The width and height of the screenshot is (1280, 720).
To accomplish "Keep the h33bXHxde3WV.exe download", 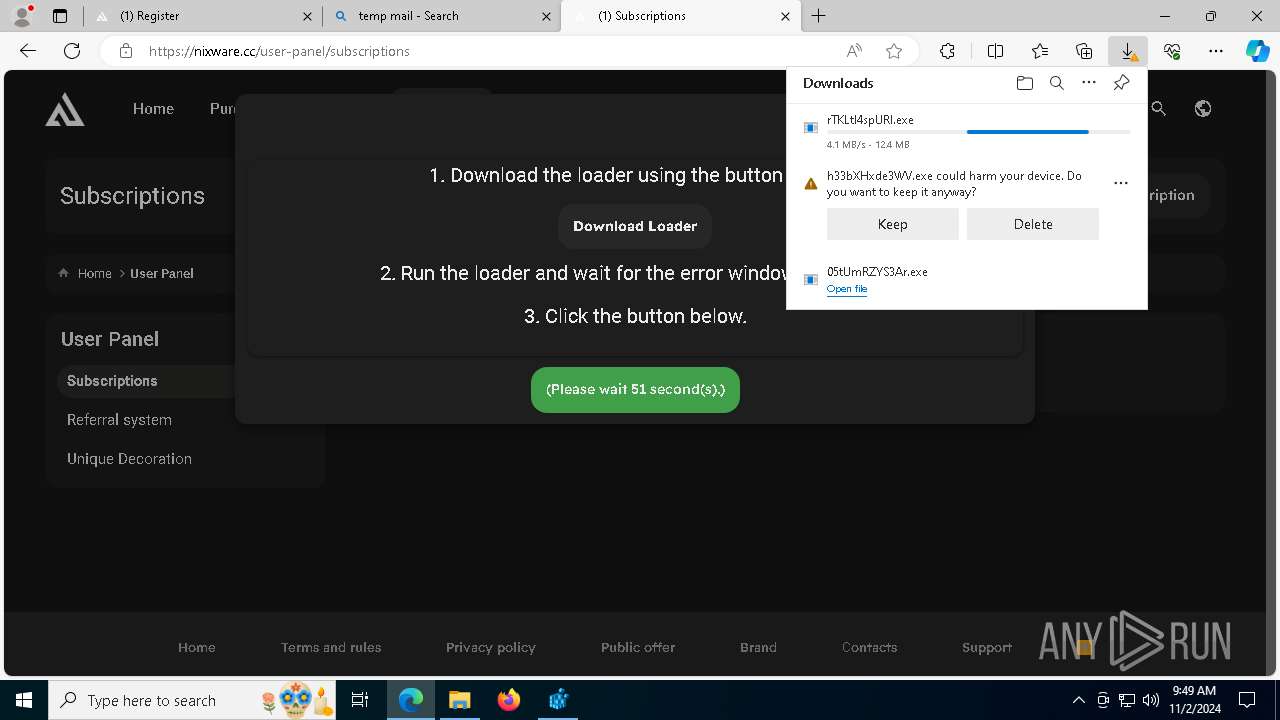I will [892, 224].
